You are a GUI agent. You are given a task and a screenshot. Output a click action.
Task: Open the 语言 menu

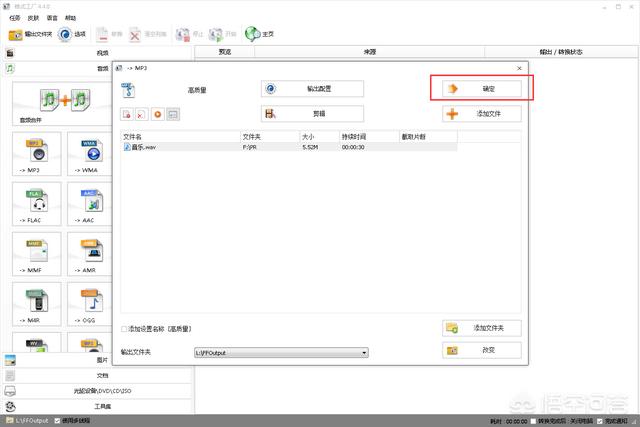pos(52,18)
